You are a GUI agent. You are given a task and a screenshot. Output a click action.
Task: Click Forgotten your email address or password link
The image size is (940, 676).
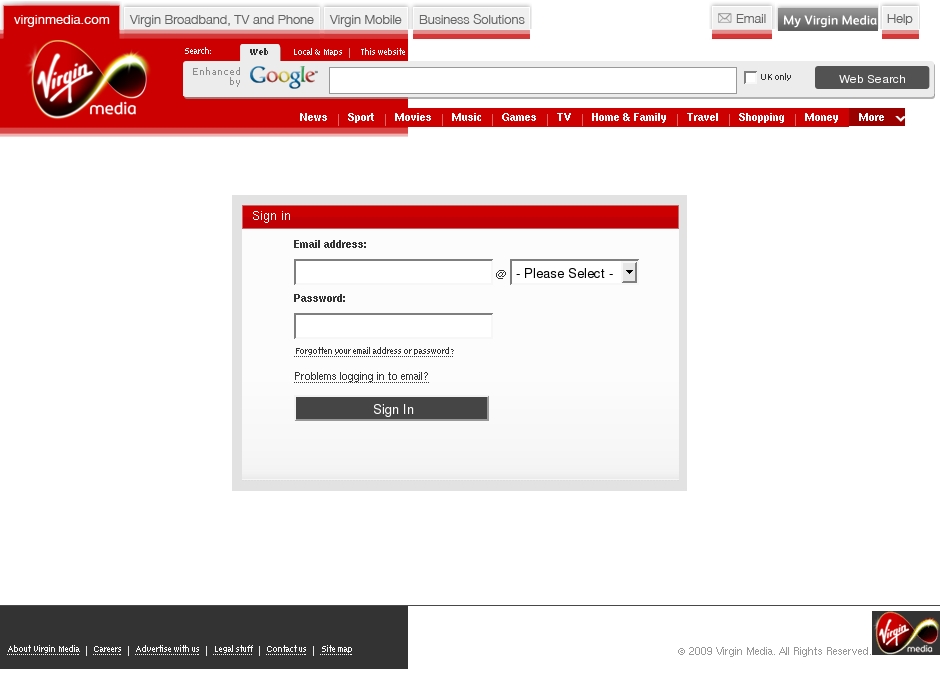click(x=374, y=351)
